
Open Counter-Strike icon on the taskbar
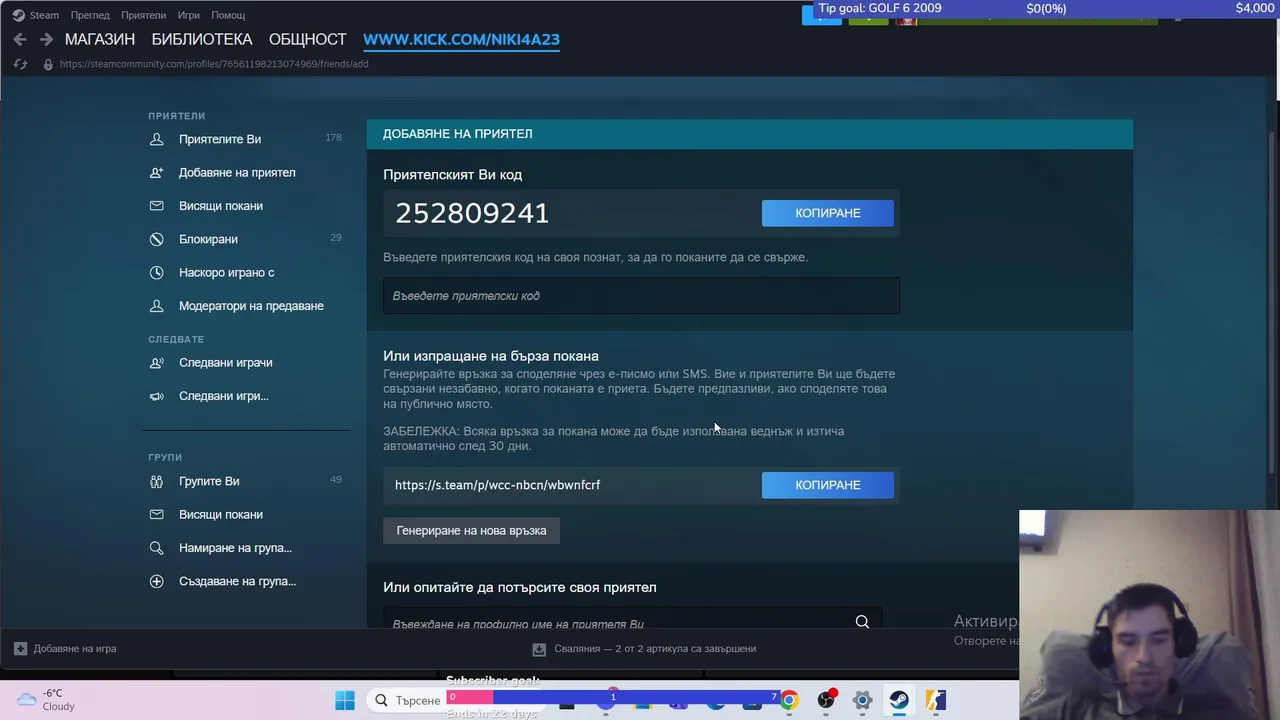point(935,700)
